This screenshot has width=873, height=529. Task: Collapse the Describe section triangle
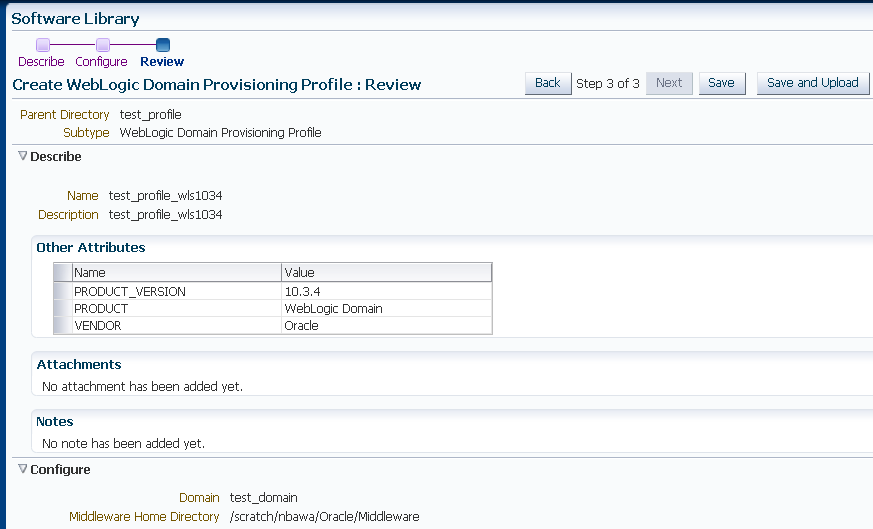click(23, 156)
